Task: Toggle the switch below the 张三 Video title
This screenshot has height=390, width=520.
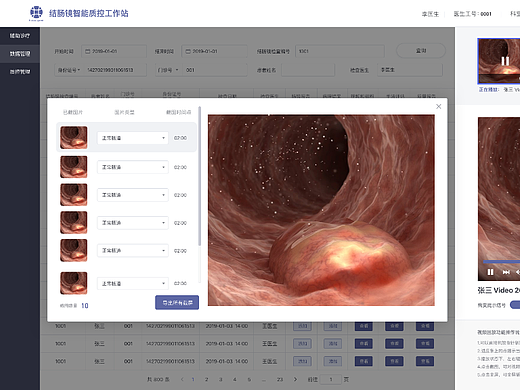Action: click(x=515, y=305)
